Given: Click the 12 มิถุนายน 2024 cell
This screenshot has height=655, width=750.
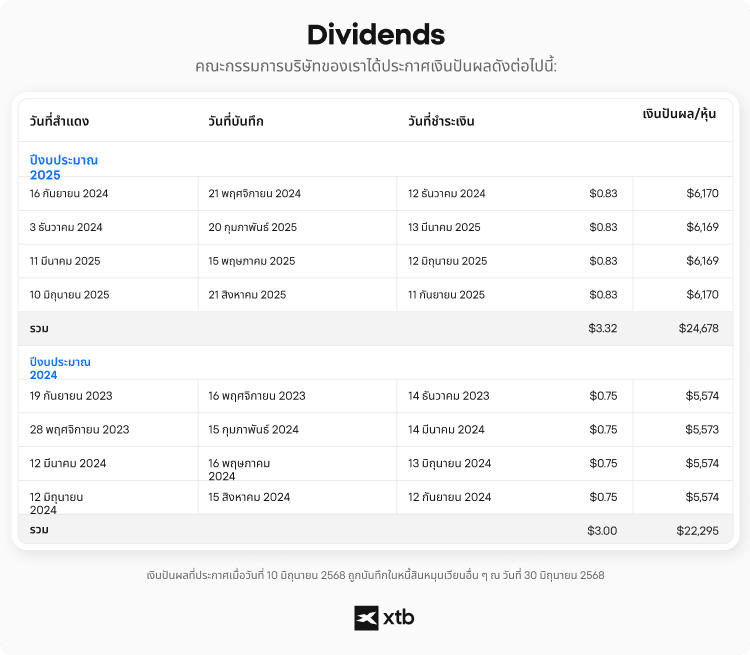Looking at the screenshot, I should click(56, 503).
